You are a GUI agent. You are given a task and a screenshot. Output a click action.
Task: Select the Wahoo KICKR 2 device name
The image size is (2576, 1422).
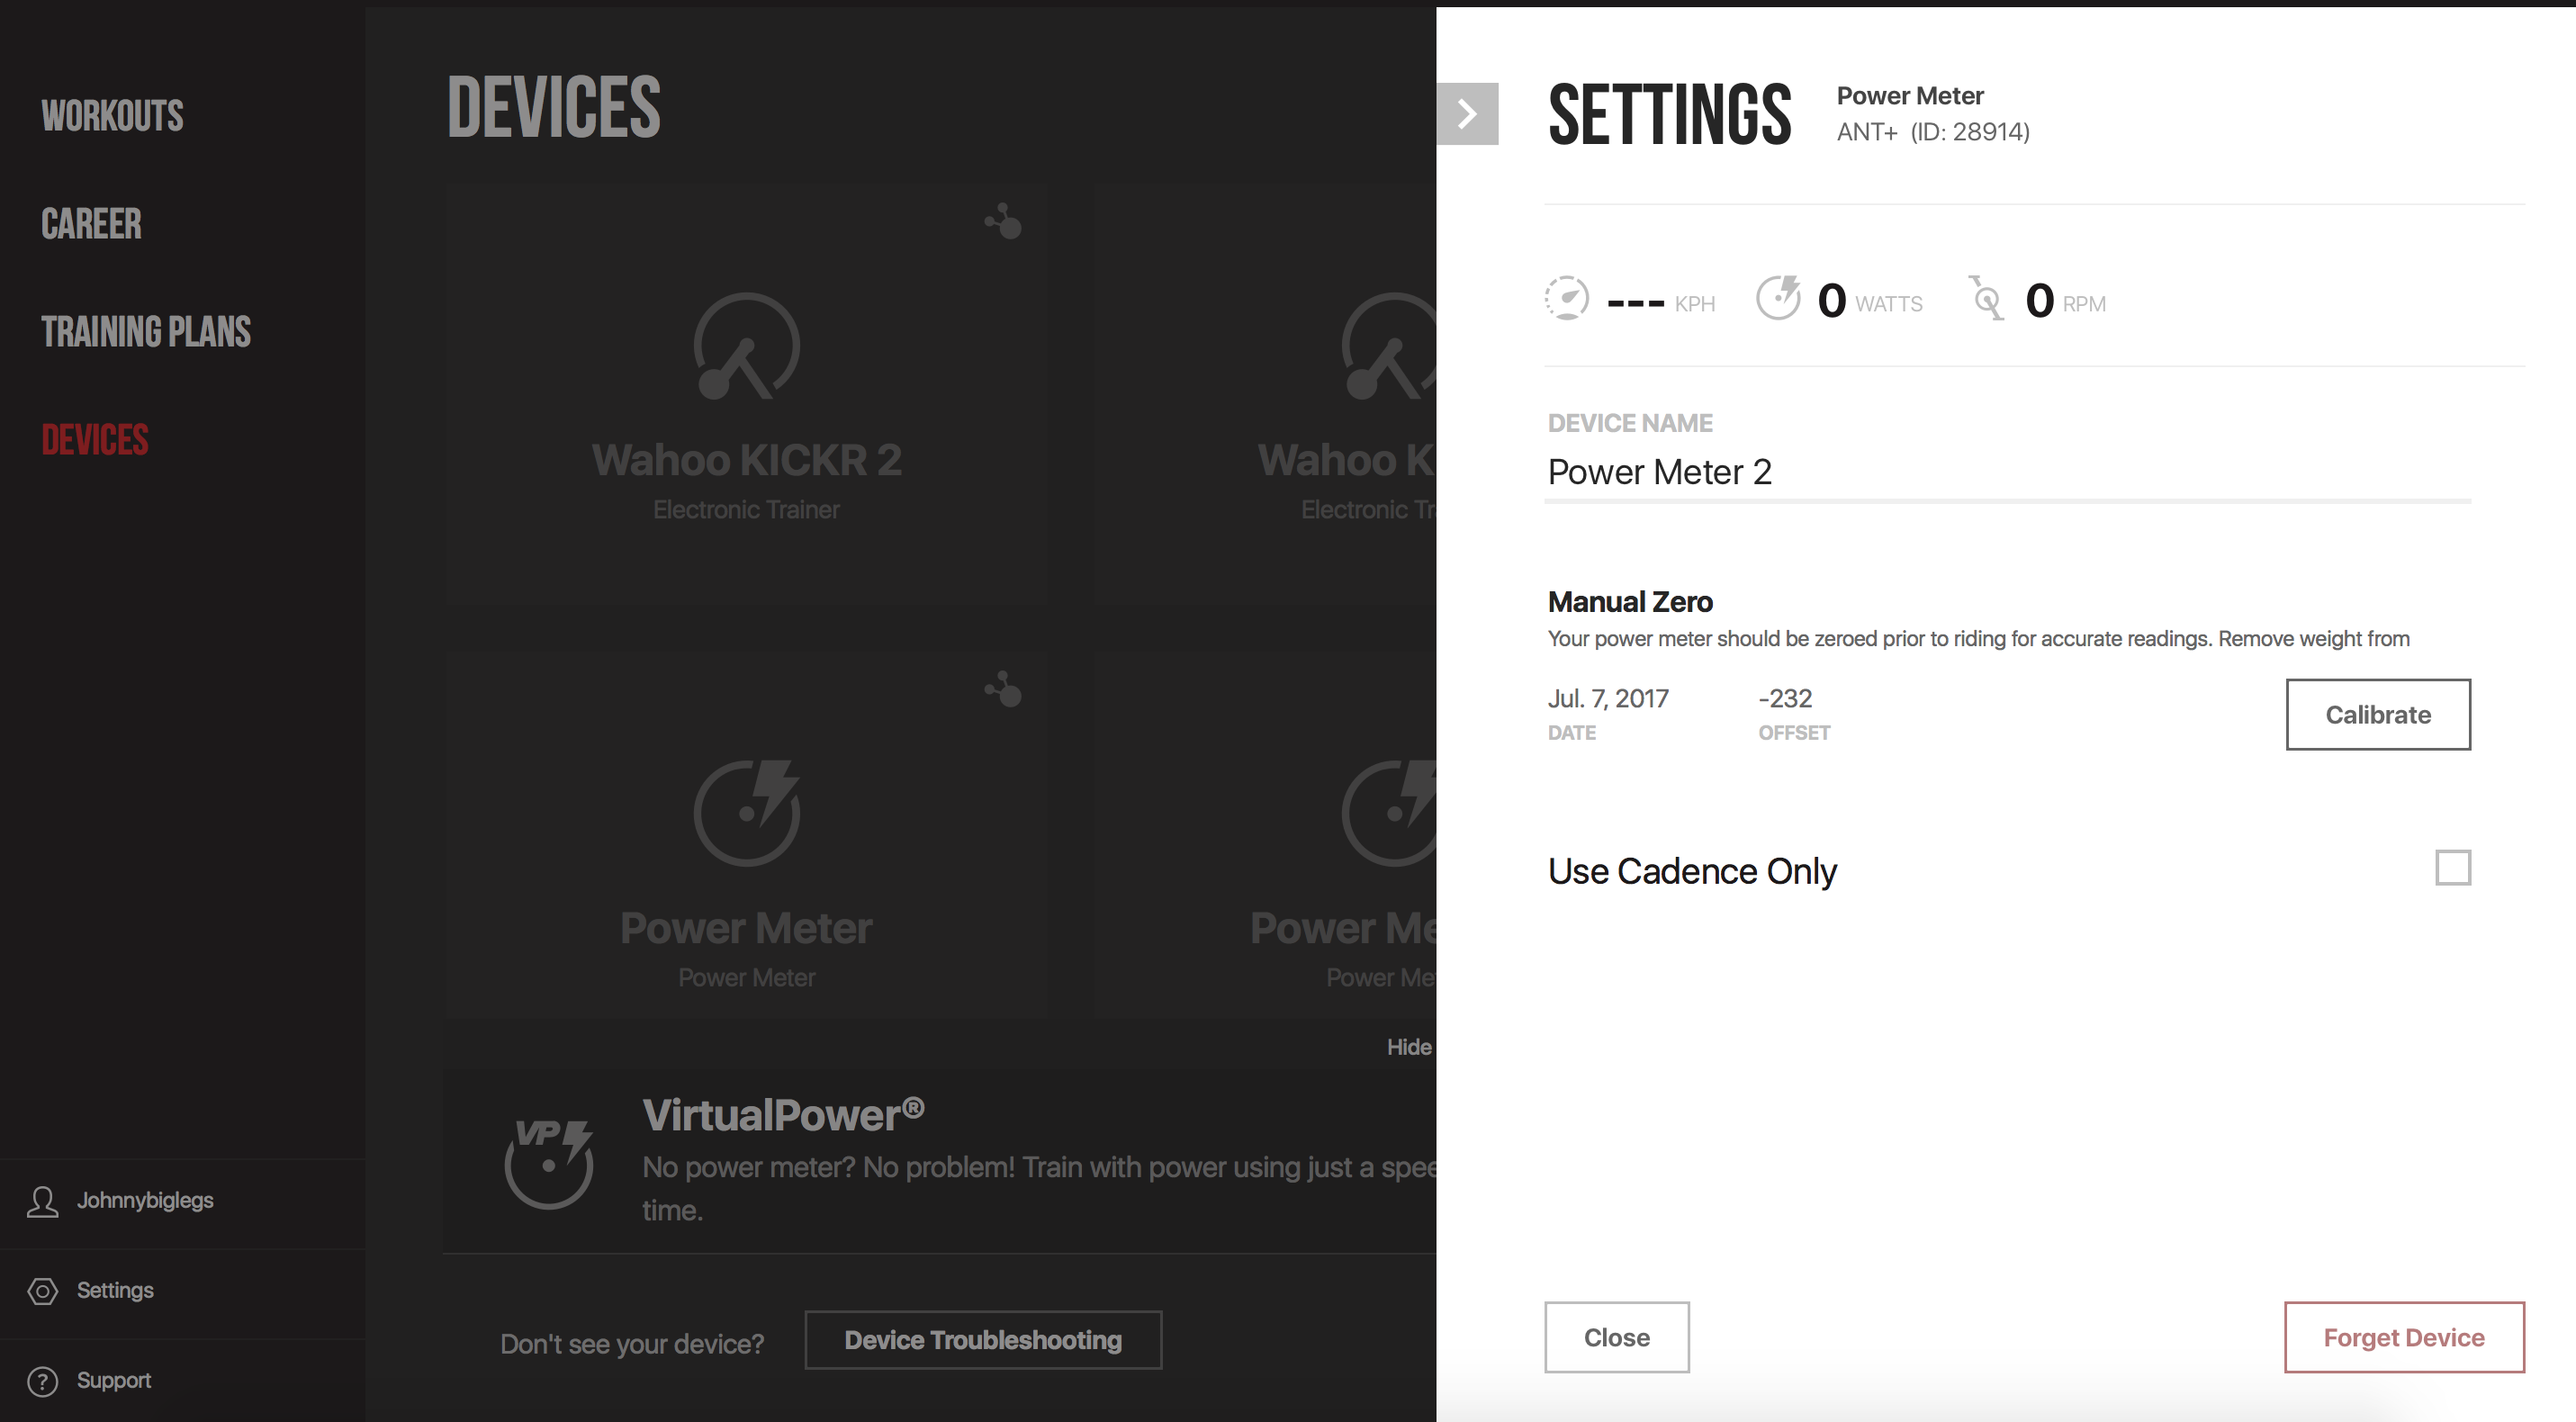tap(747, 460)
